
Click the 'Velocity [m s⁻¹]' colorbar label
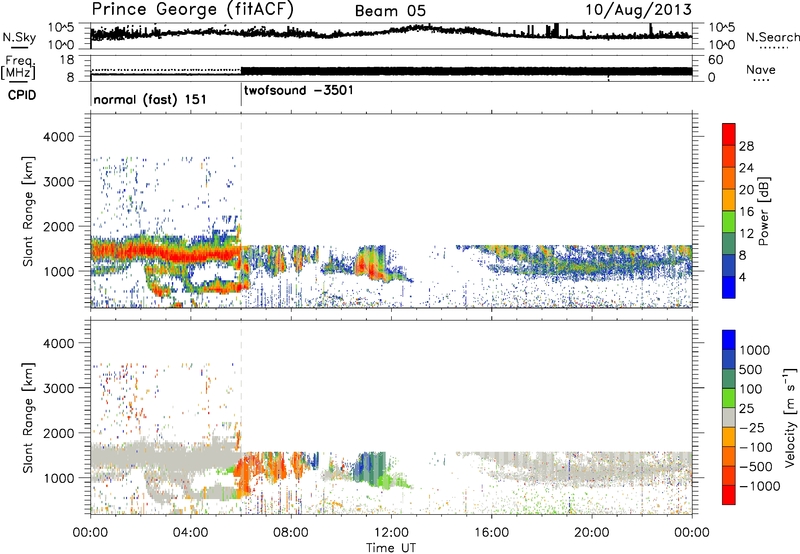tap(790, 417)
